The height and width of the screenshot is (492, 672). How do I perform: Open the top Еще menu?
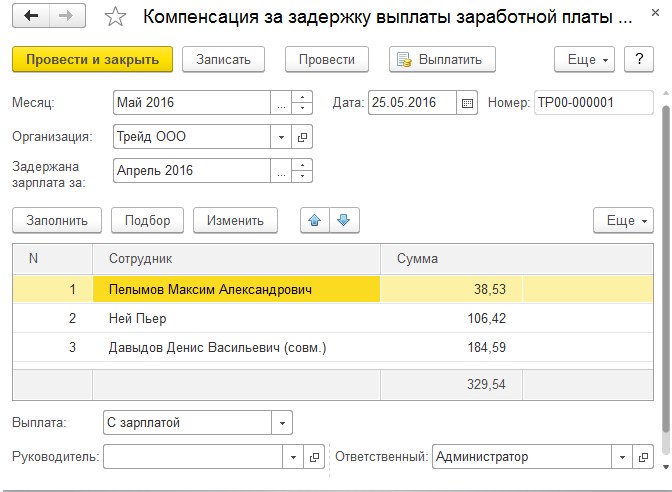(x=588, y=59)
